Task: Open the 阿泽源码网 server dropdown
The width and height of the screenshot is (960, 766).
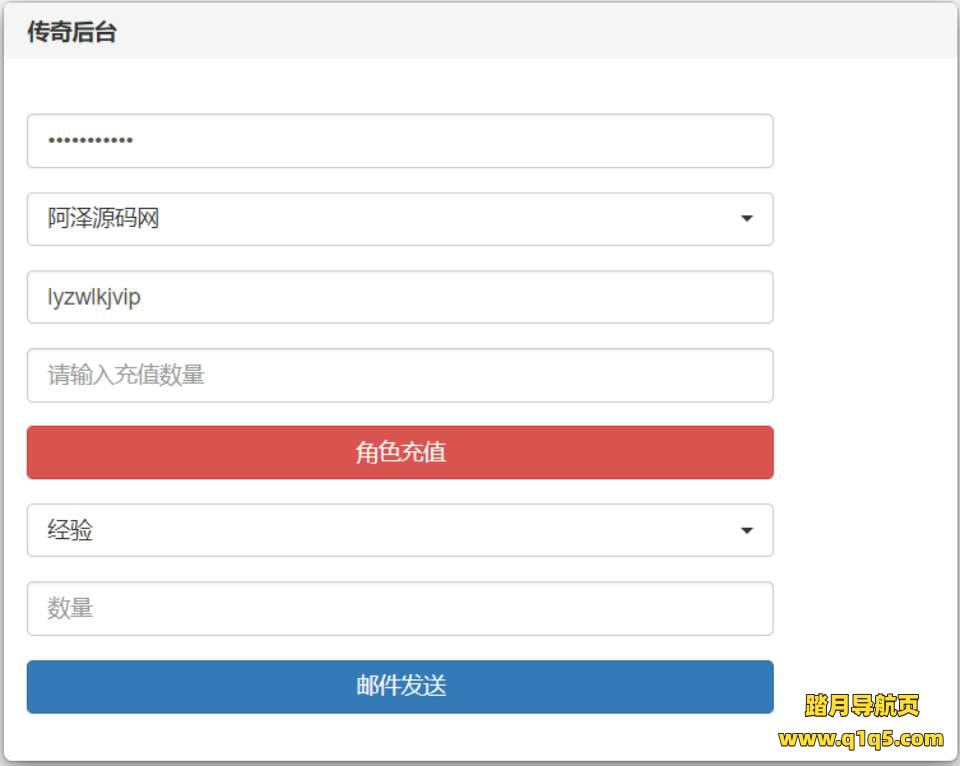Action: pyautogui.click(x=400, y=219)
